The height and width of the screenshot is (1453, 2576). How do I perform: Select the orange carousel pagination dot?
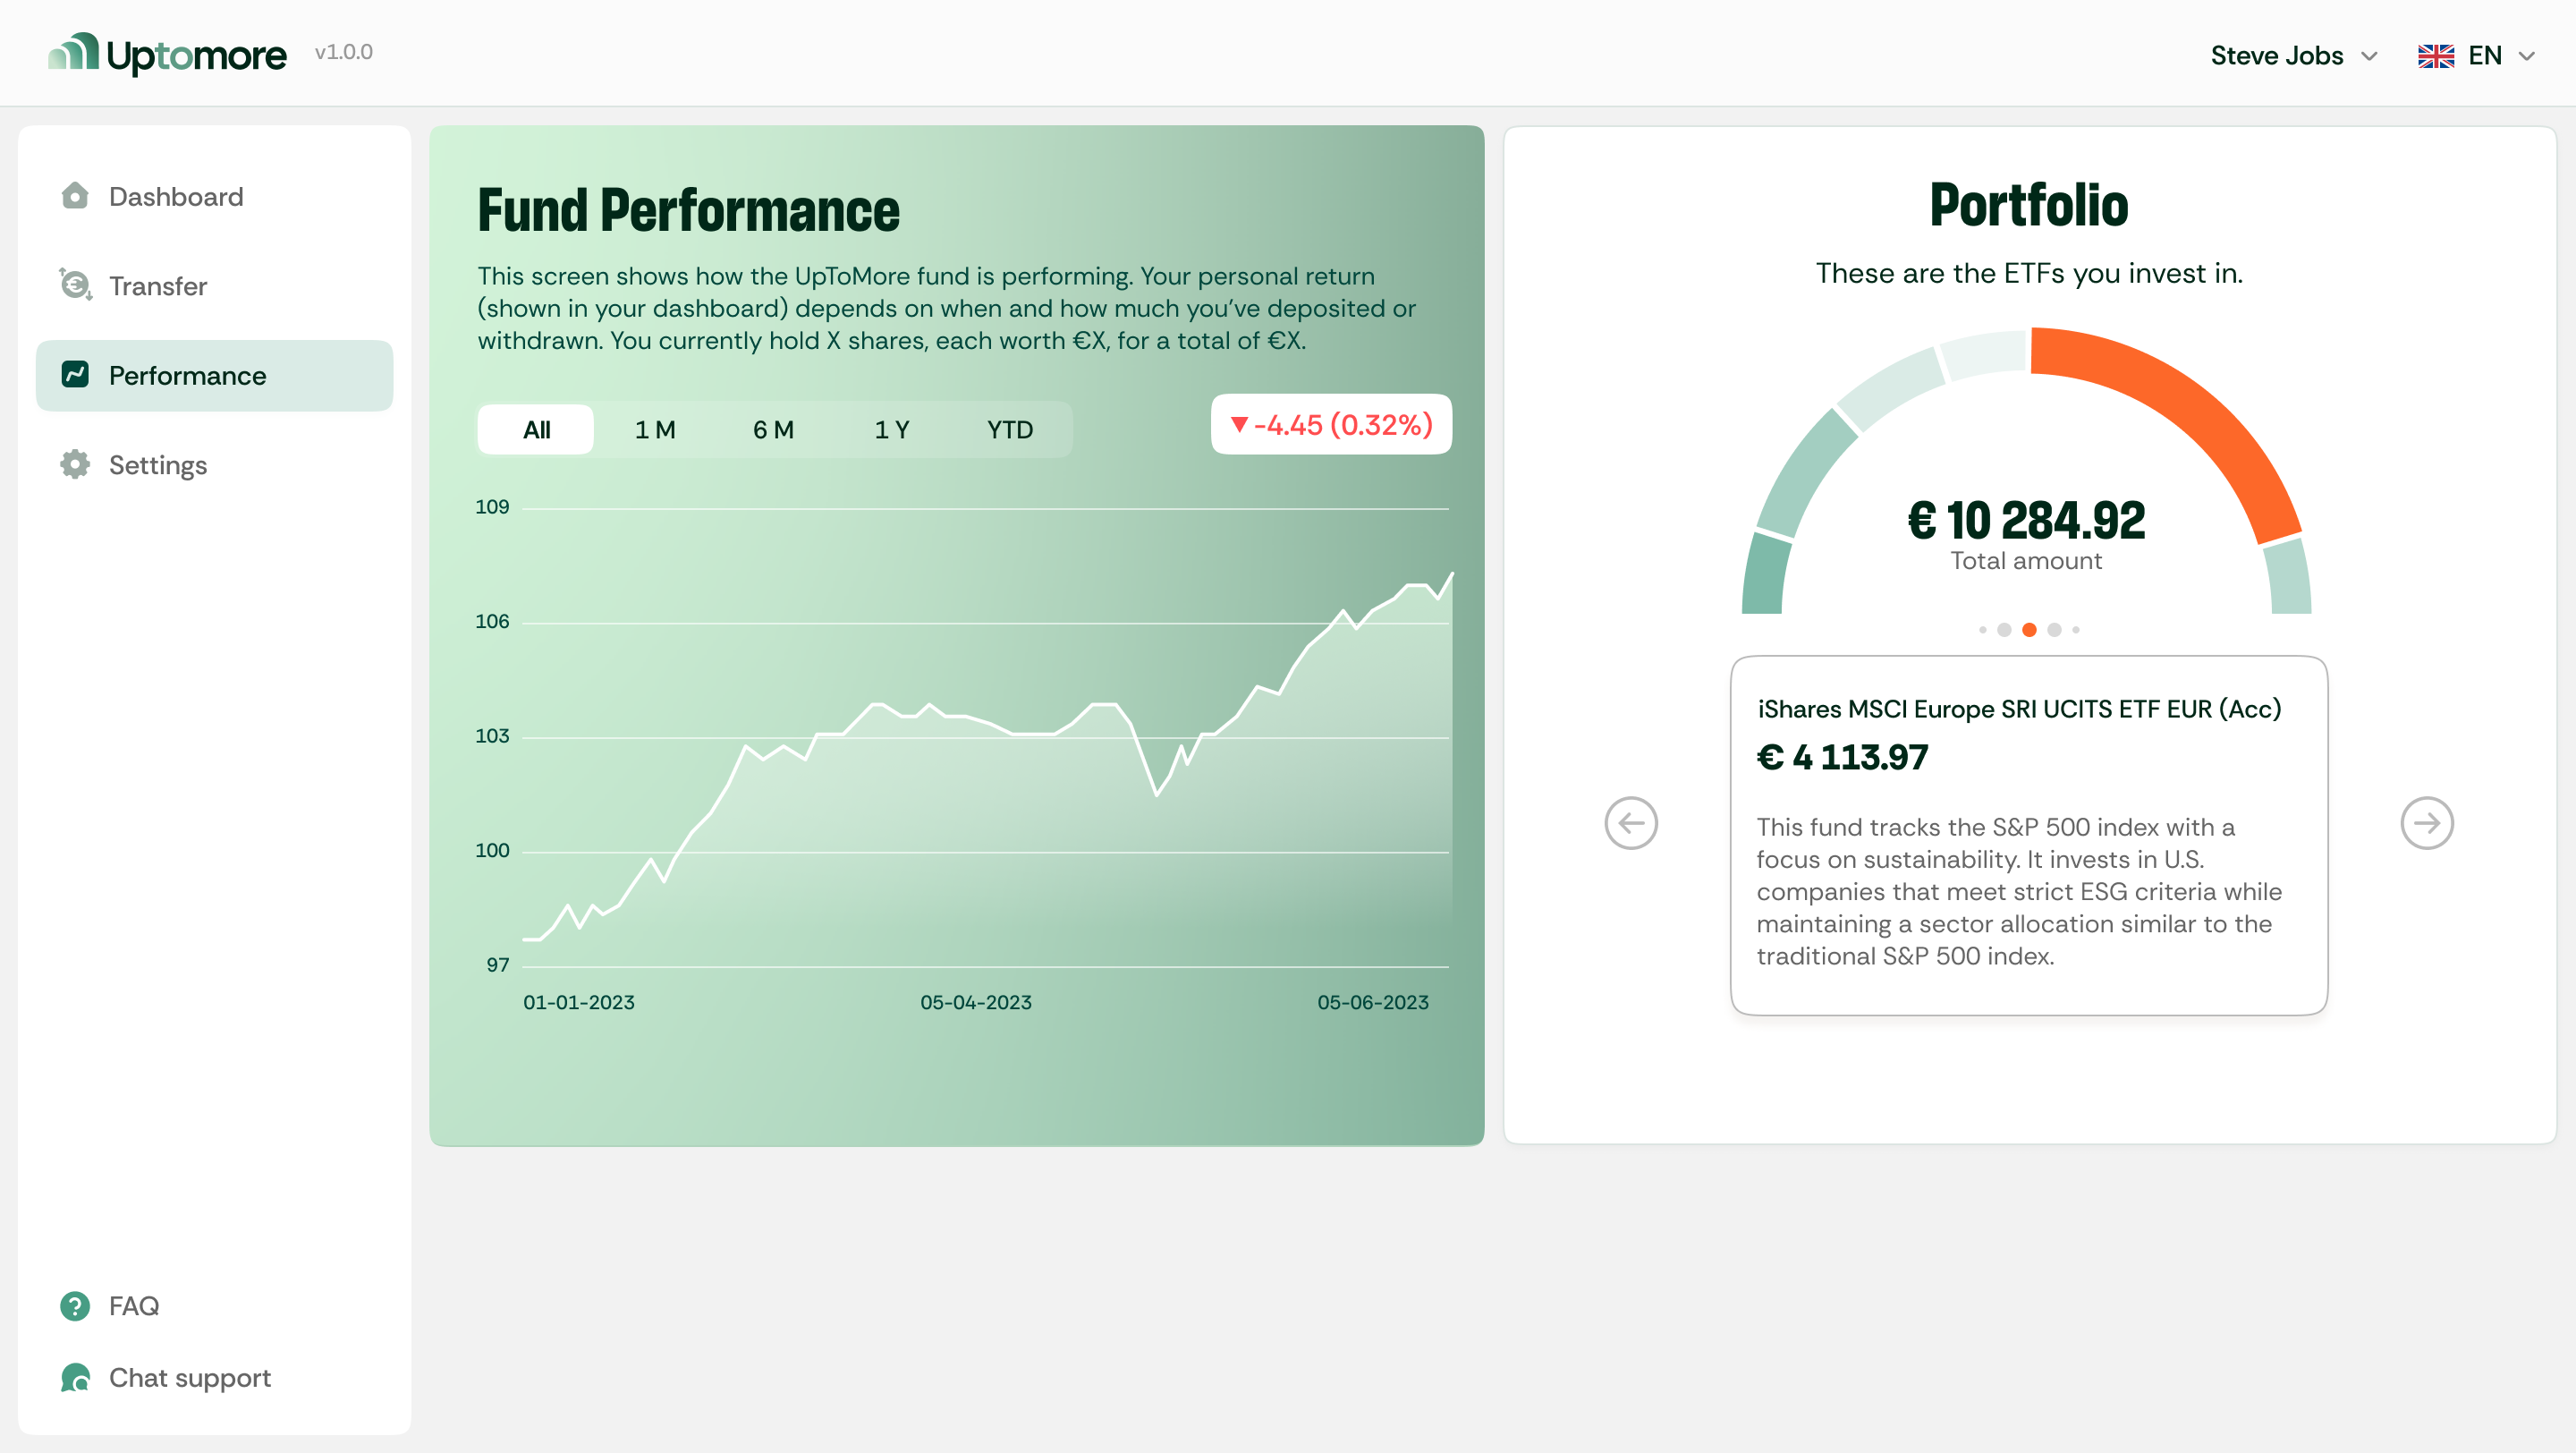[x=2030, y=629]
